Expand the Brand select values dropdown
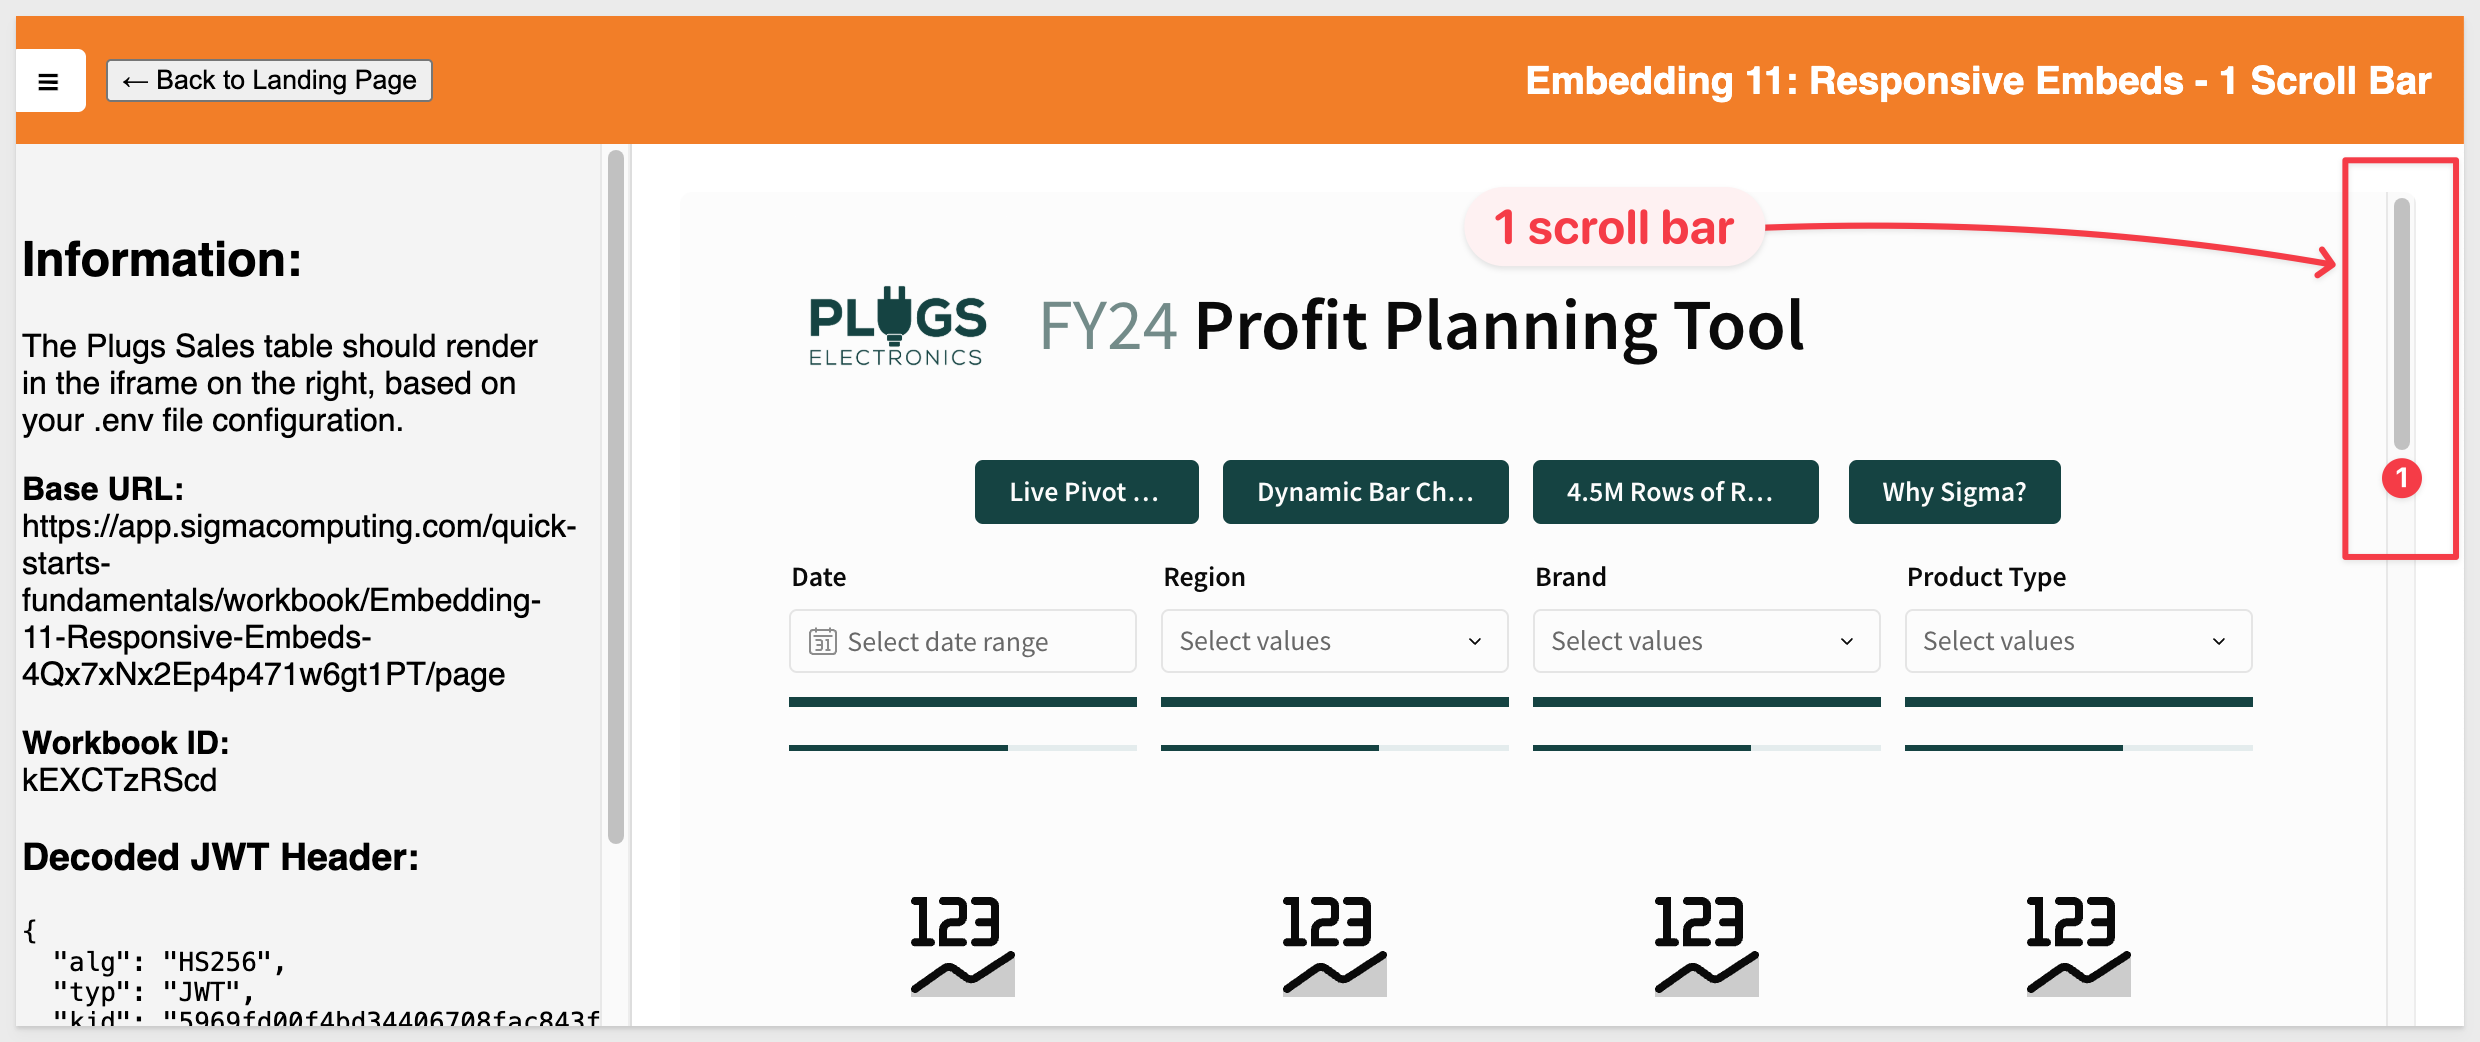 [x=1706, y=641]
